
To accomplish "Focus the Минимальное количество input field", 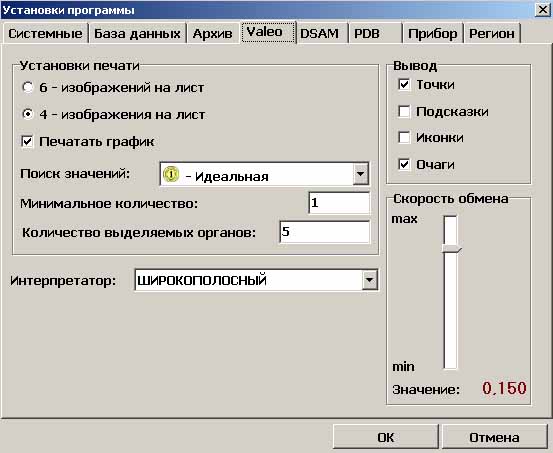I will tap(339, 203).
